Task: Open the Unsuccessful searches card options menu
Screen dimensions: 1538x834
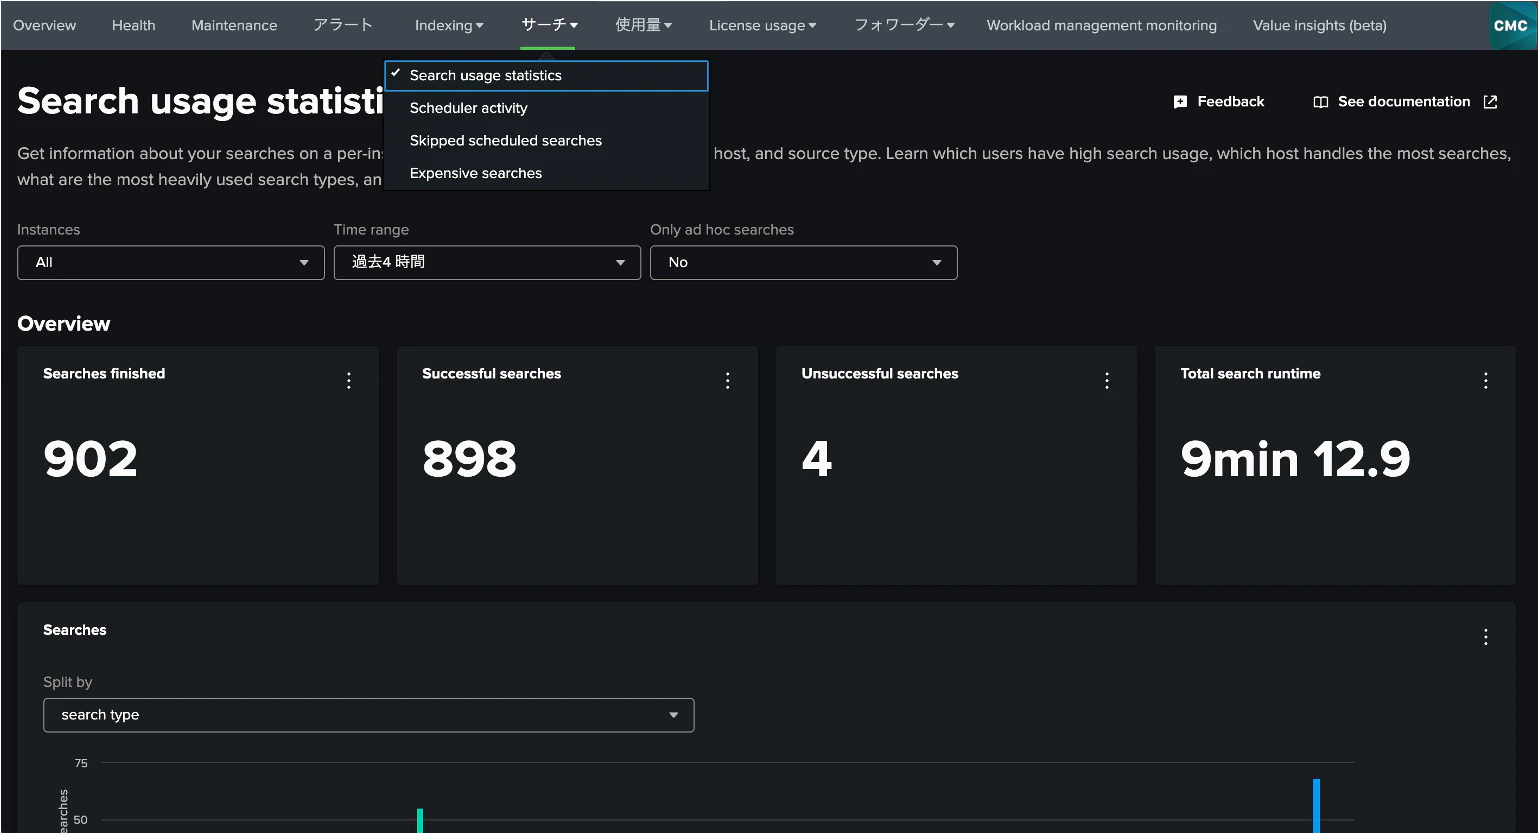Action: pyautogui.click(x=1106, y=380)
